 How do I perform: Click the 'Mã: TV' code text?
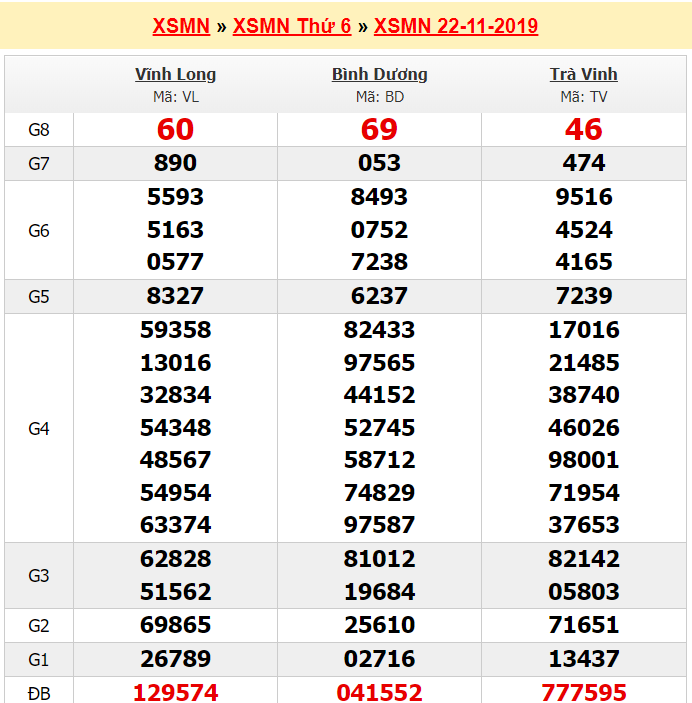pos(583,97)
